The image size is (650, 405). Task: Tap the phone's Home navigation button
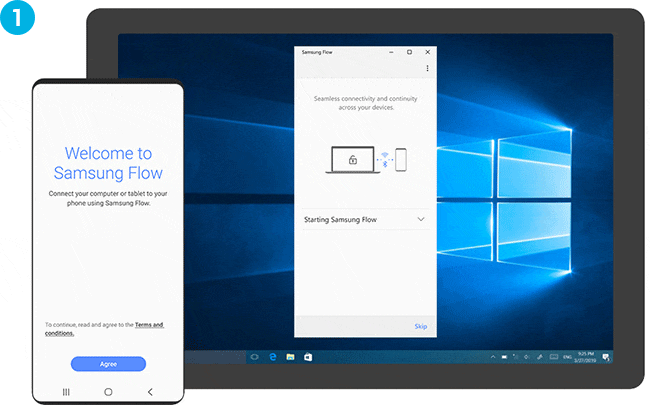(x=108, y=392)
